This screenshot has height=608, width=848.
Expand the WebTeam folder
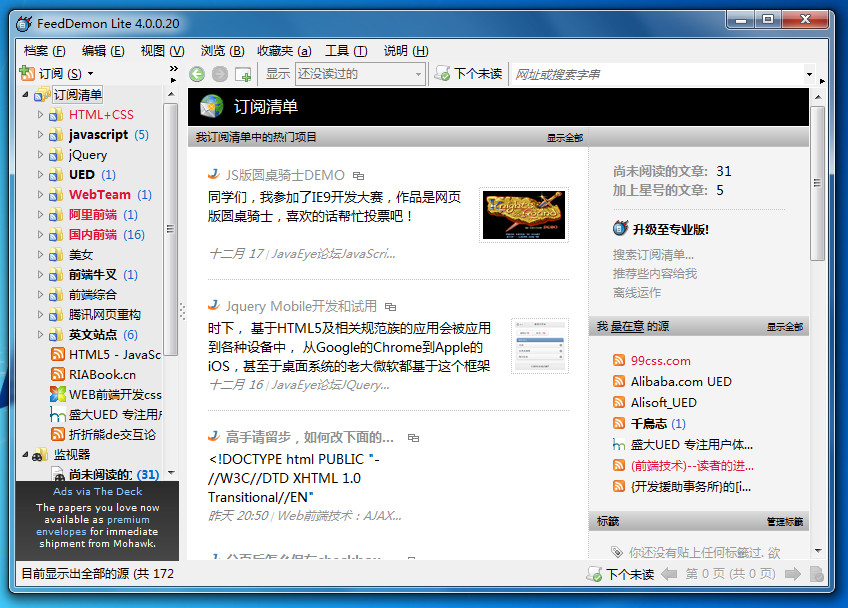40,195
